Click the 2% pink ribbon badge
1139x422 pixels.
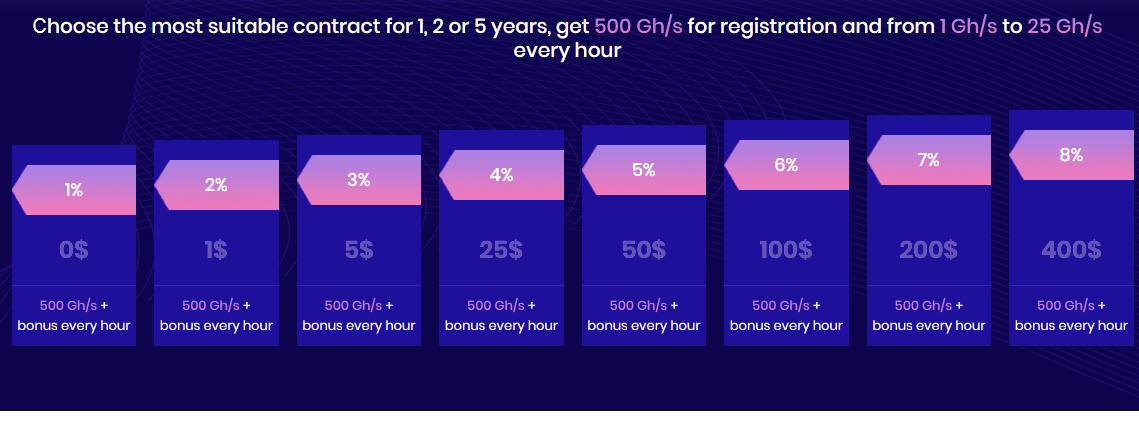pyautogui.click(x=216, y=185)
